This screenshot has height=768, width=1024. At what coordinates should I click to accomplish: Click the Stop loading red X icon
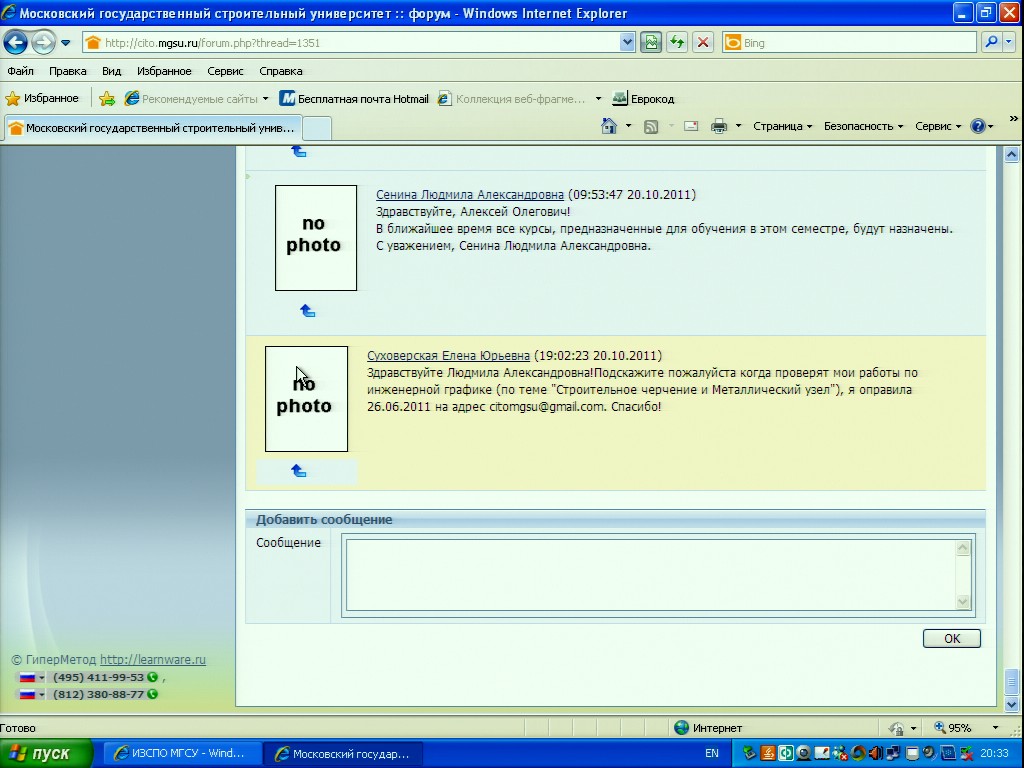pyautogui.click(x=703, y=43)
